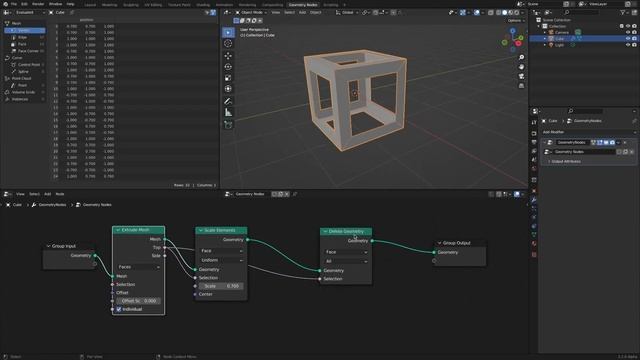
Task: Select the Move tool in viewport toolbar
Action: (x=228, y=56)
